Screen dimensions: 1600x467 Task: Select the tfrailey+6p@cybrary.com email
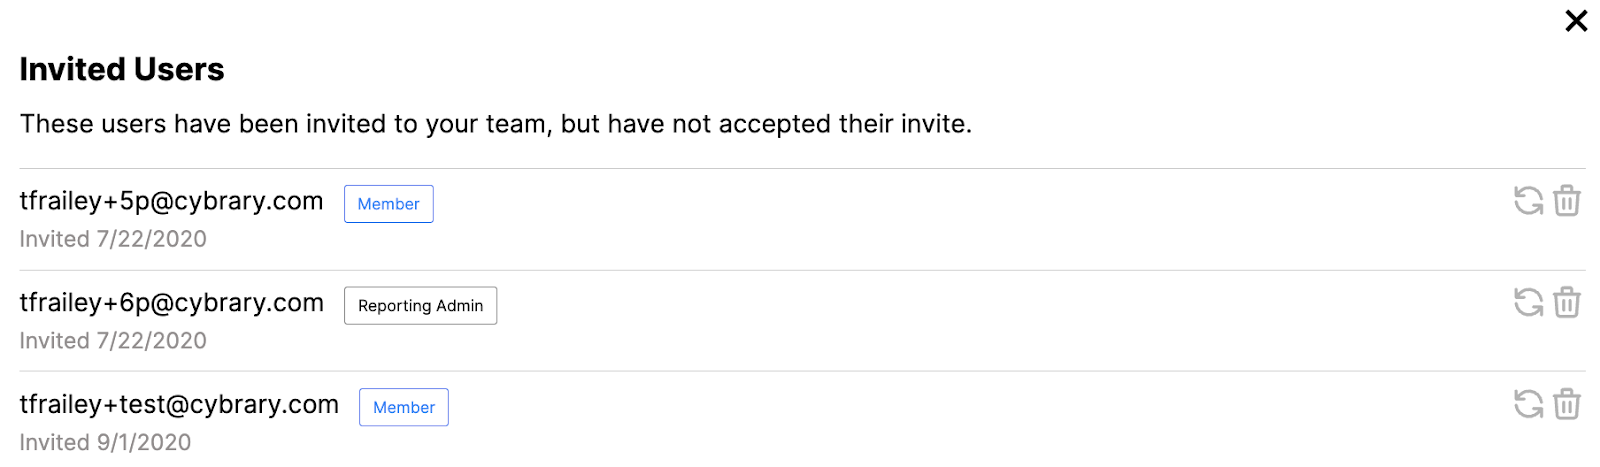pos(171,303)
